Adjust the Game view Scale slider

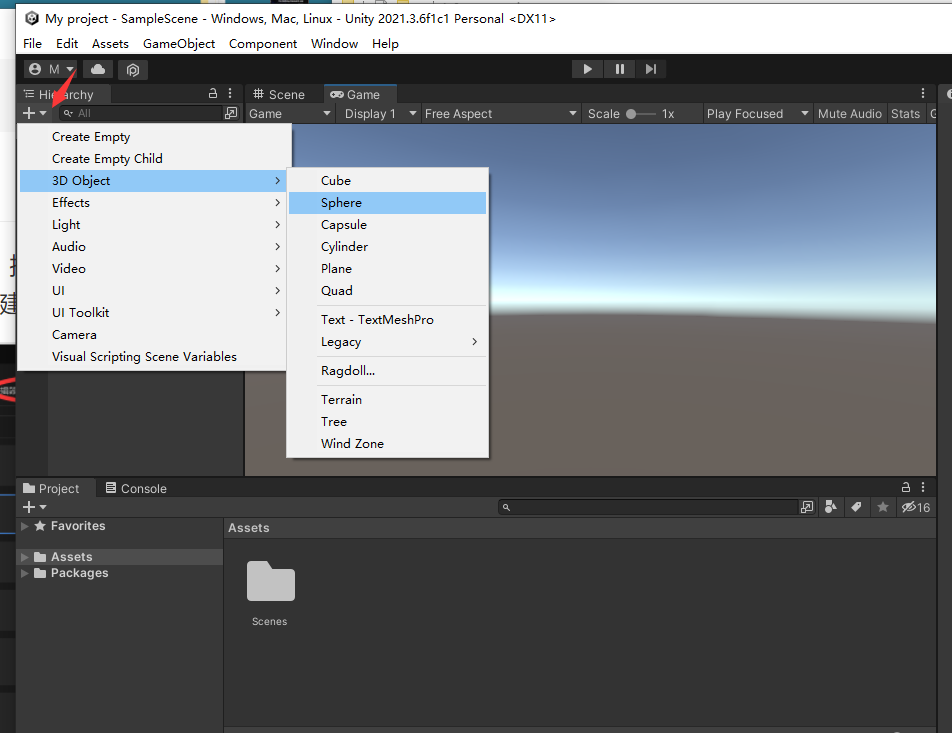point(641,114)
